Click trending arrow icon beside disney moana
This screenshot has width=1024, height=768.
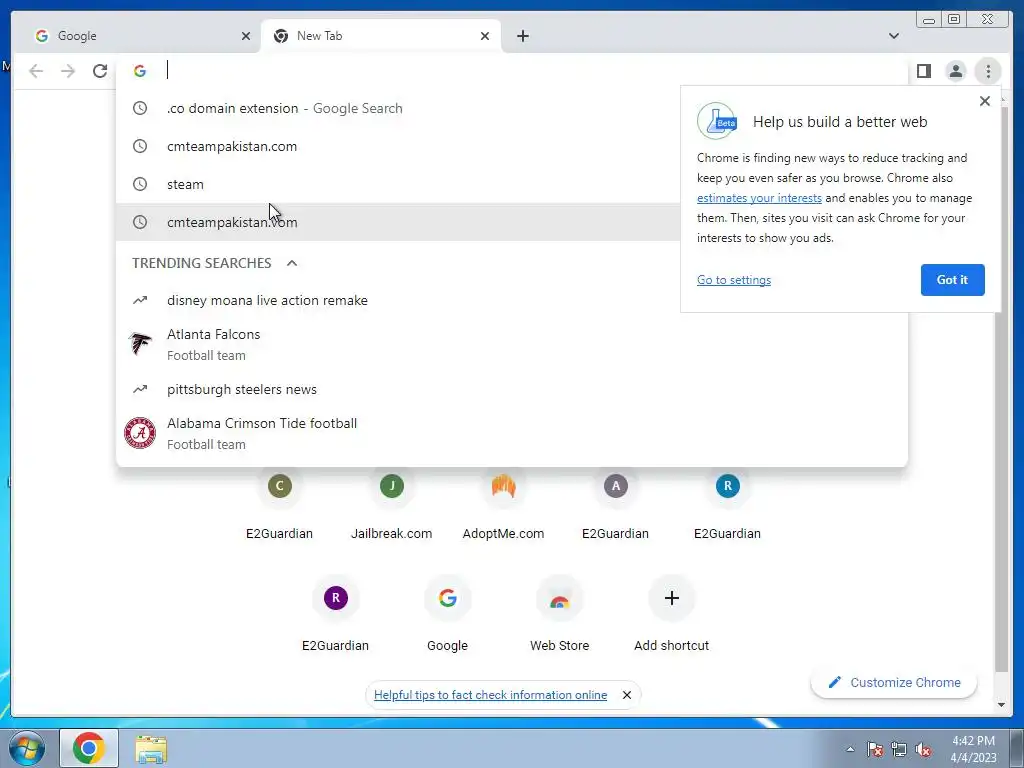point(140,300)
